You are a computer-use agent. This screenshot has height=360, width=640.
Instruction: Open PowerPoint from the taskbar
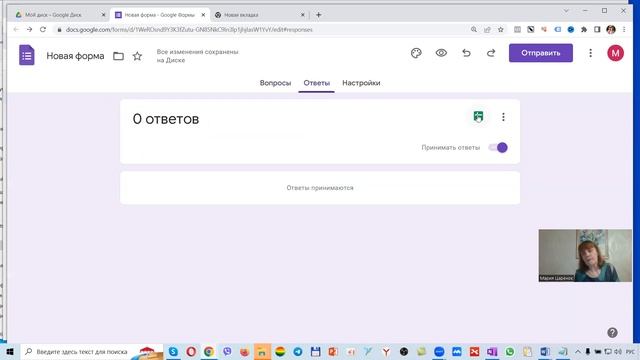coord(333,351)
